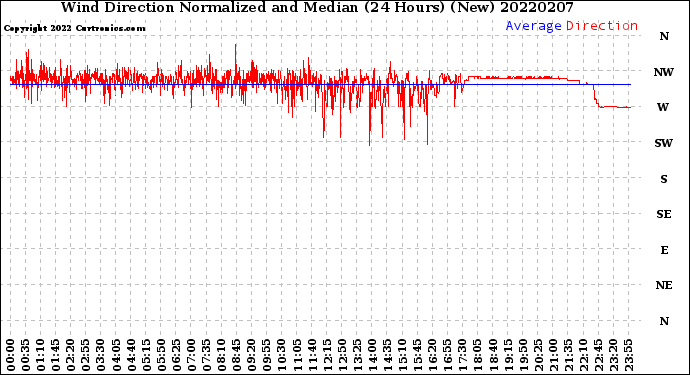690x375 pixels.
Task: Click the 'E' axis label
Action: (x=664, y=250)
